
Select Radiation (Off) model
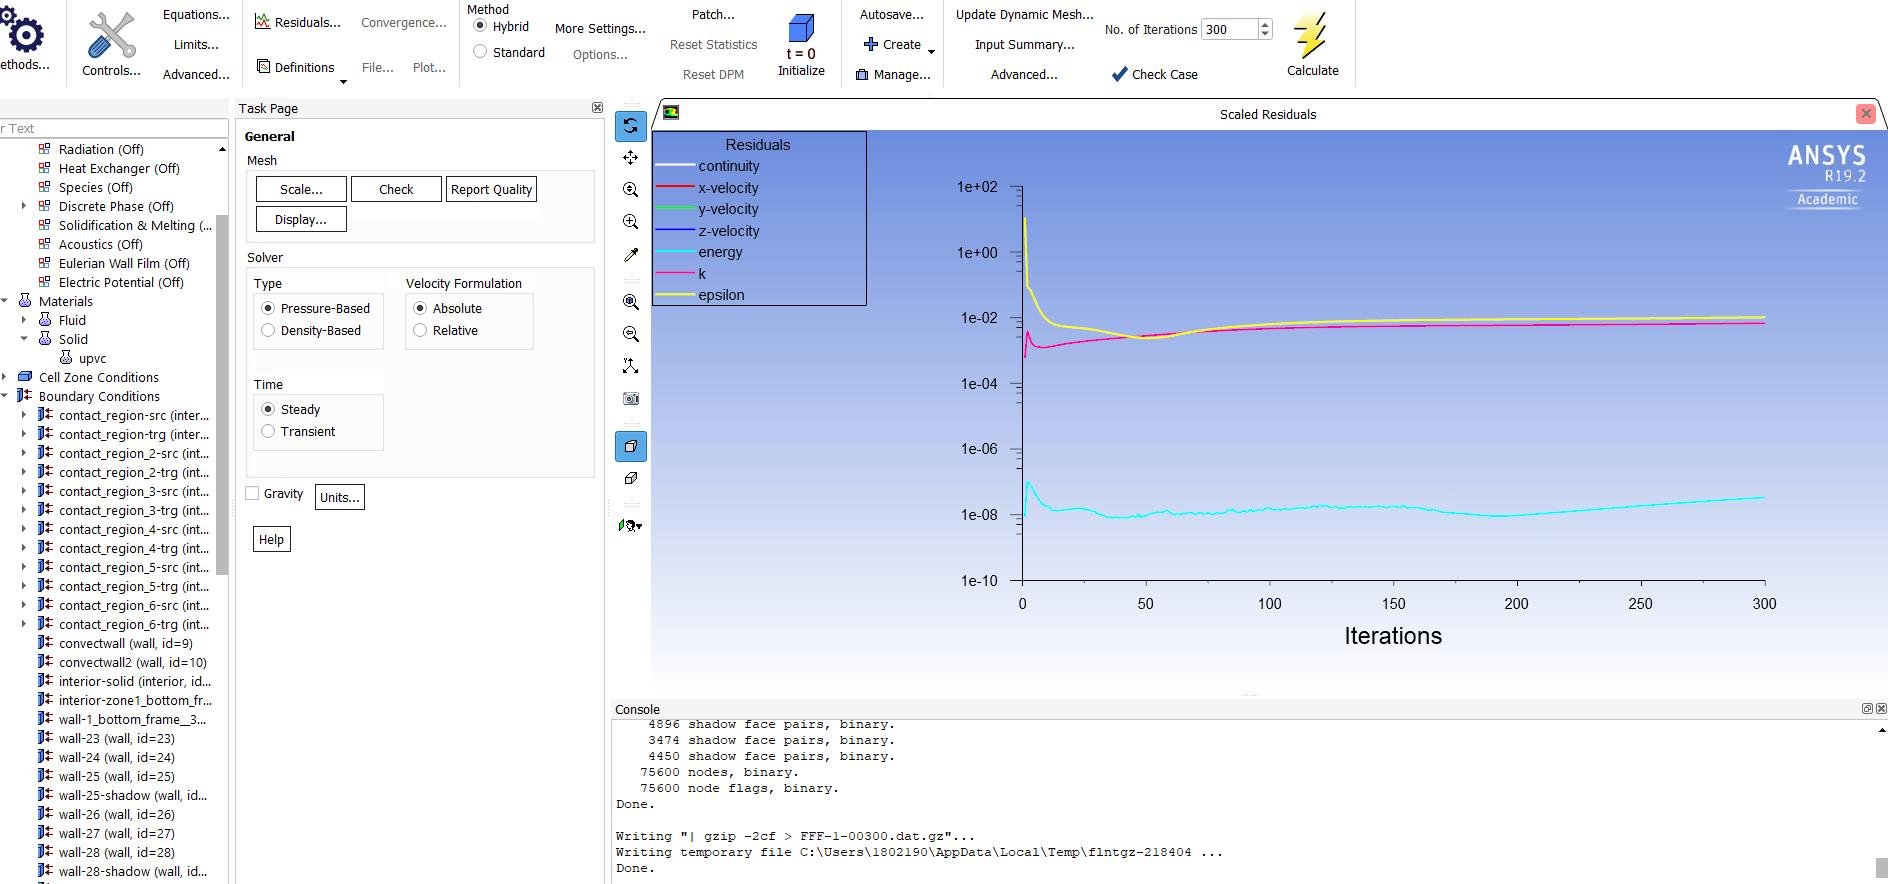[101, 149]
